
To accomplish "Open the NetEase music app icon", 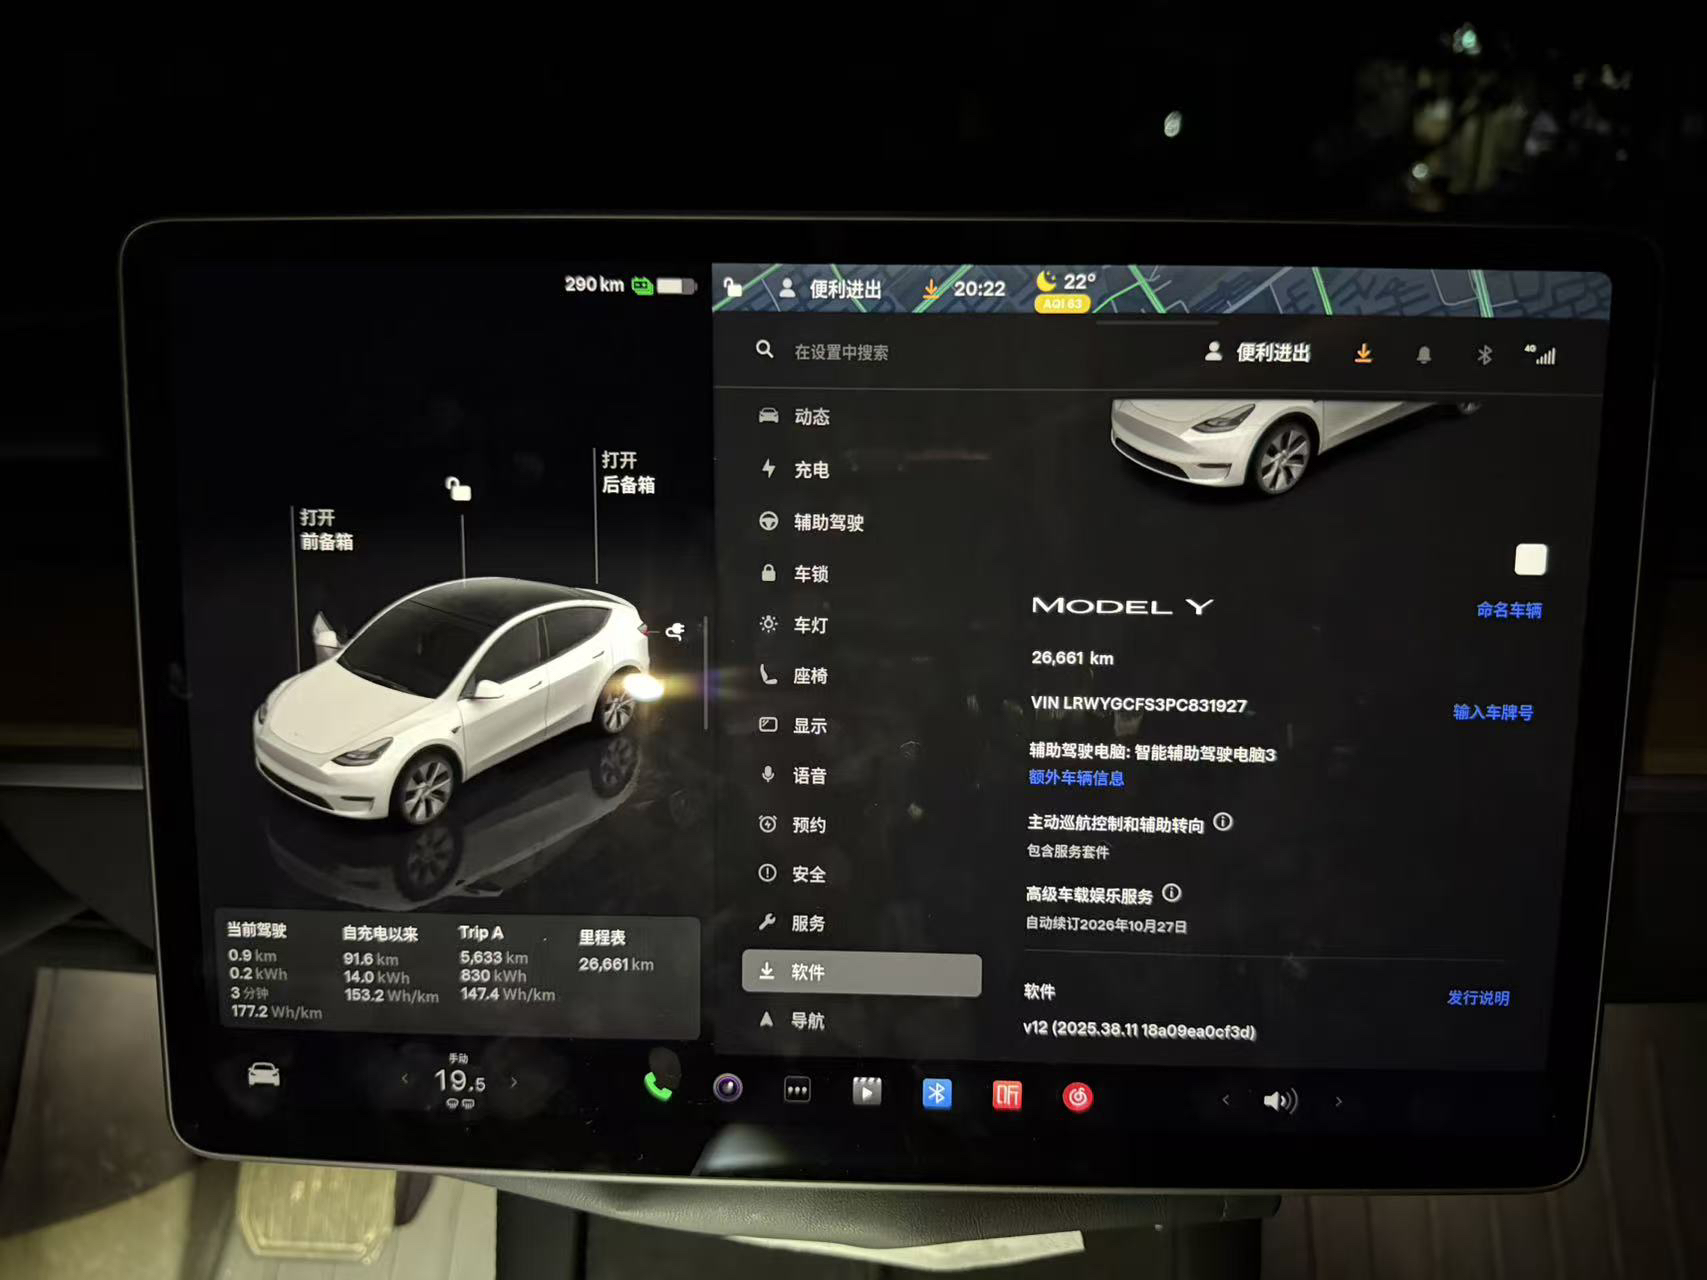I will pos(1077,1098).
